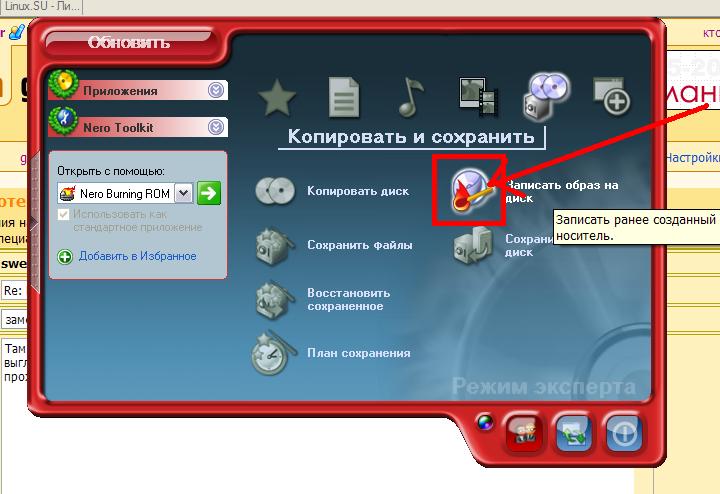
Task: Open the color scheme sphere icon
Action: tap(485, 422)
